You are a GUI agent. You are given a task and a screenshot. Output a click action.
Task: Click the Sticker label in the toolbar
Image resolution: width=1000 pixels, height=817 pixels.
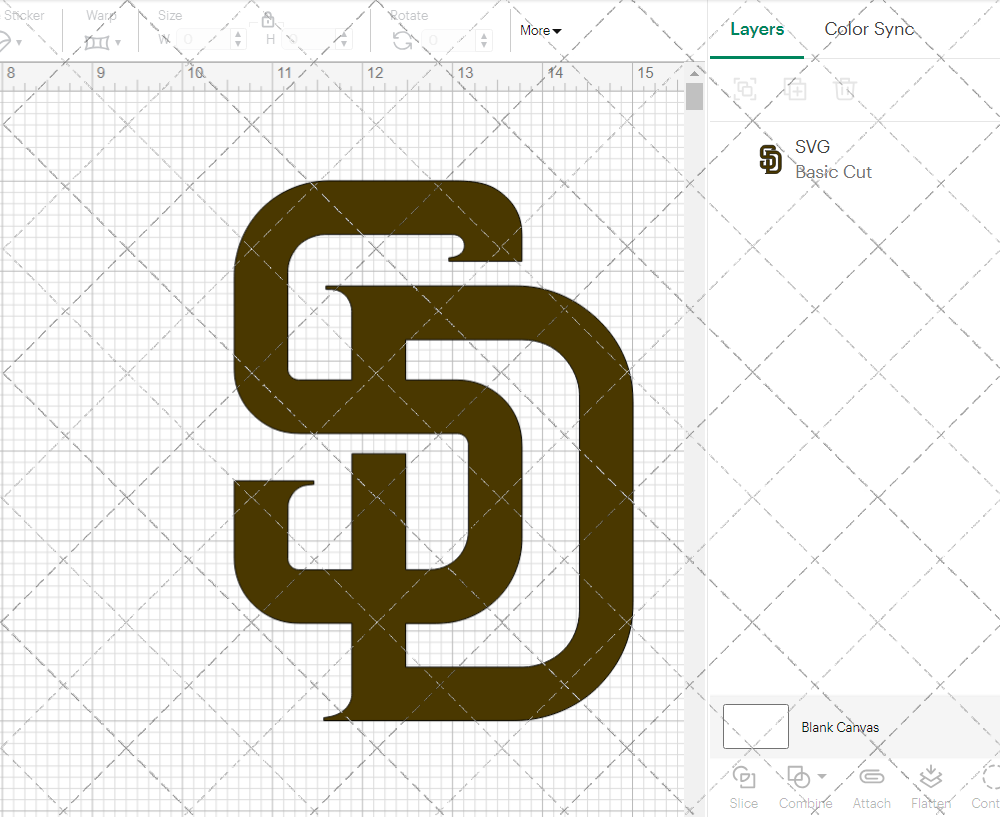tap(25, 15)
